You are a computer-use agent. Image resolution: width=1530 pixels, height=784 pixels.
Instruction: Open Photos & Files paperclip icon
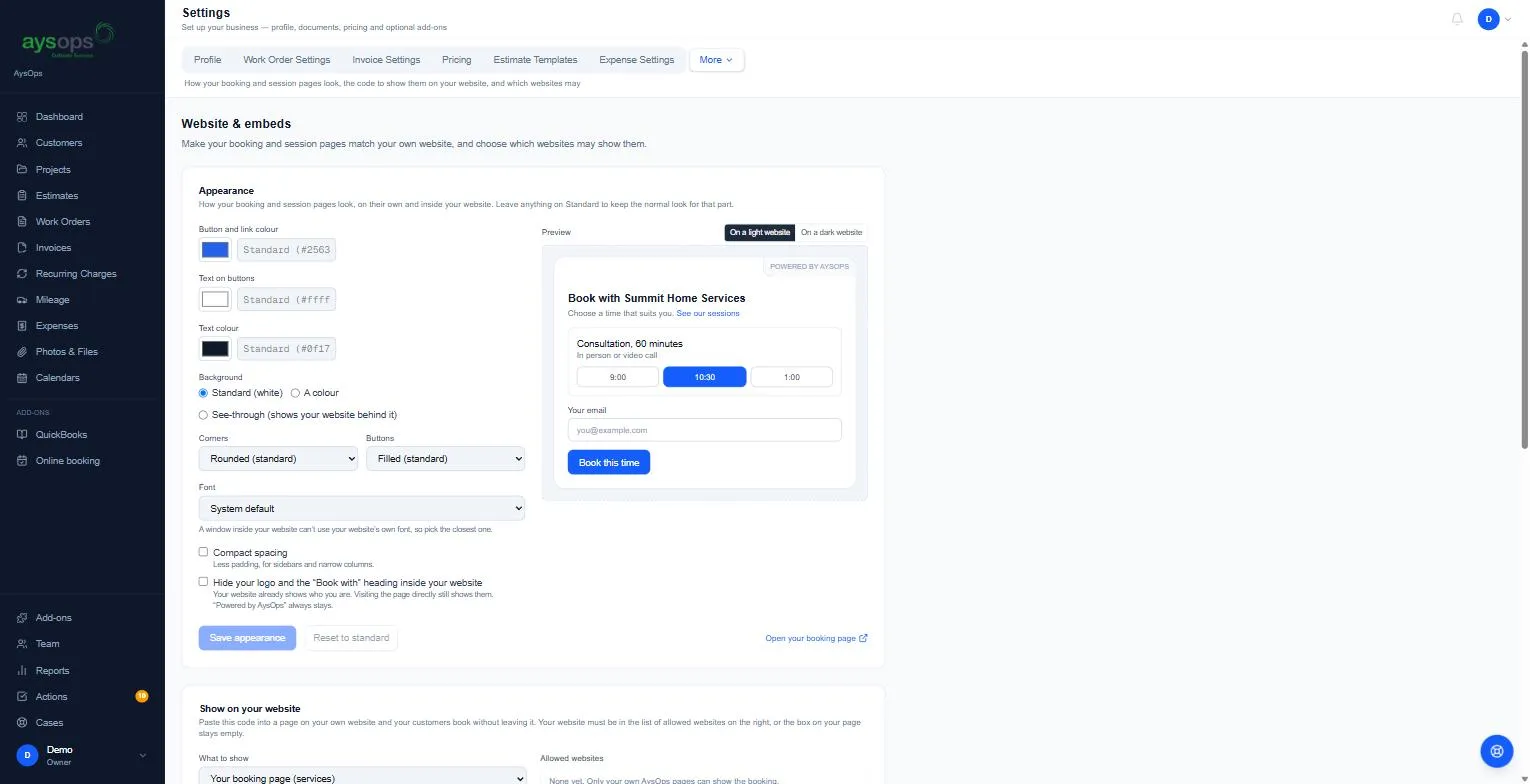[22, 352]
